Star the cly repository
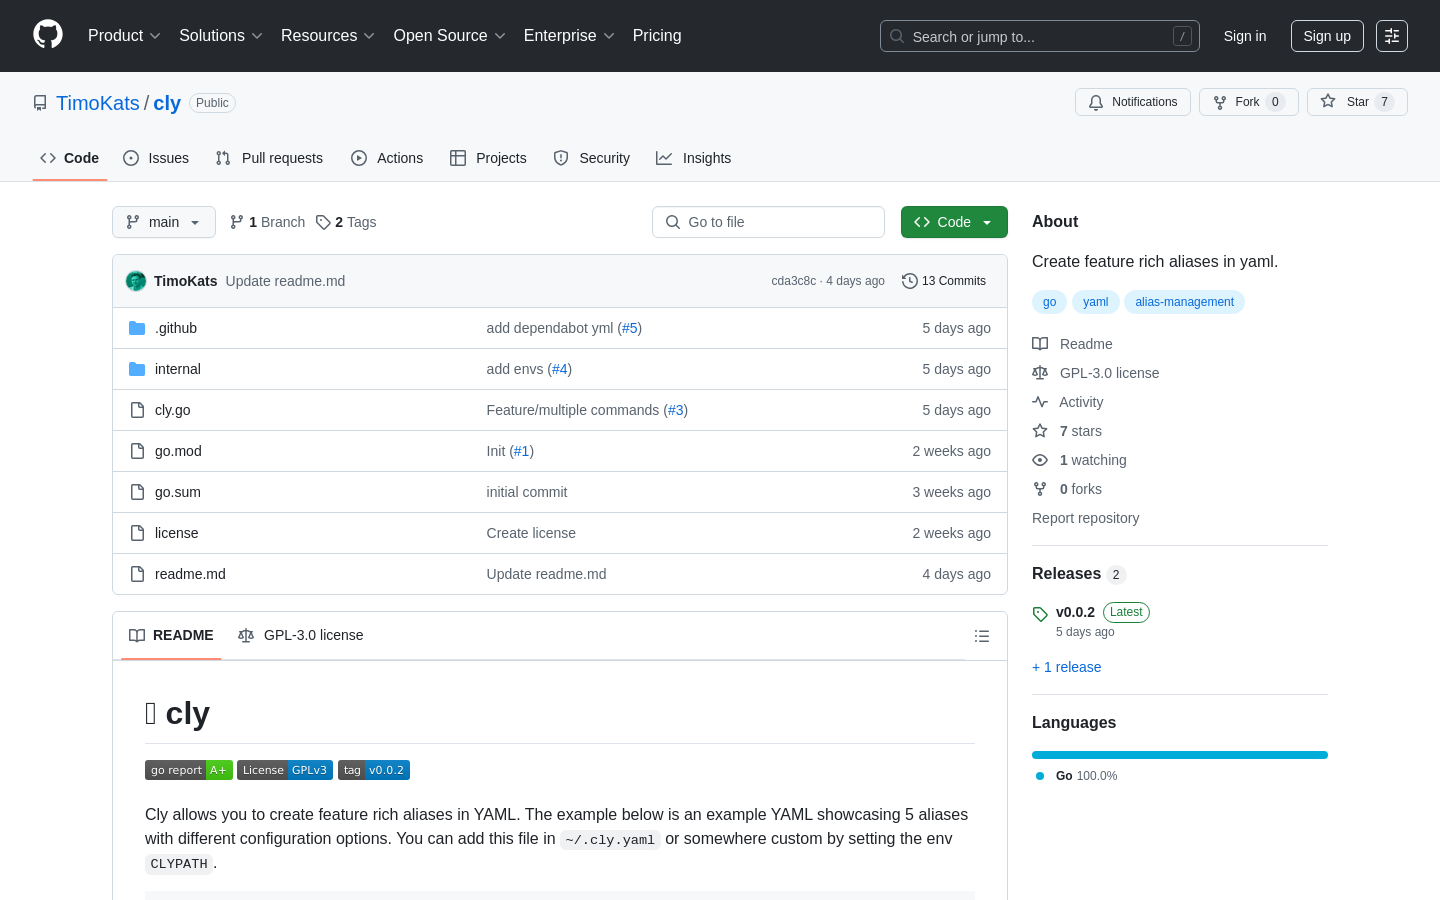The image size is (1440, 900). click(1357, 102)
